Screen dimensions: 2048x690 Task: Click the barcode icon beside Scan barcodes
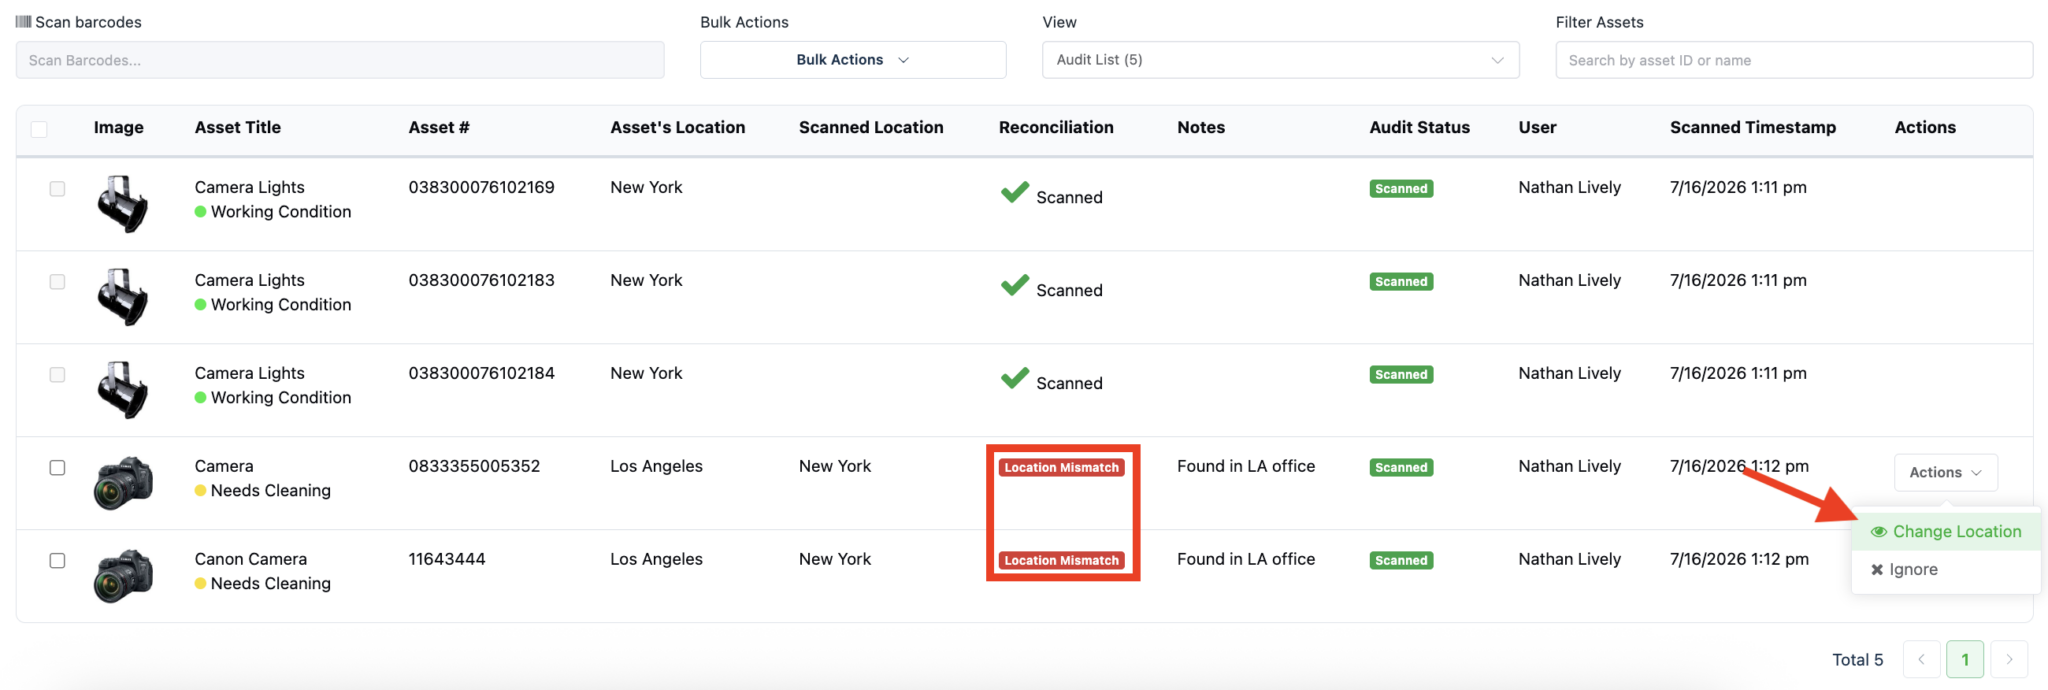pyautogui.click(x=23, y=22)
